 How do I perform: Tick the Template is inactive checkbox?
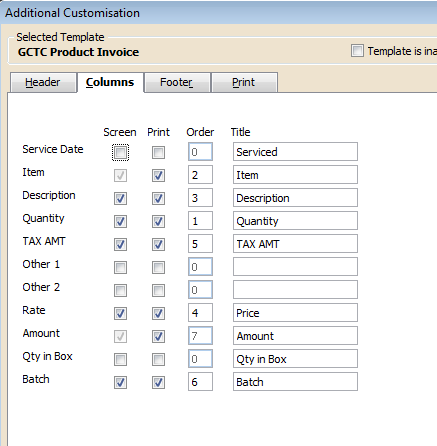[357, 51]
